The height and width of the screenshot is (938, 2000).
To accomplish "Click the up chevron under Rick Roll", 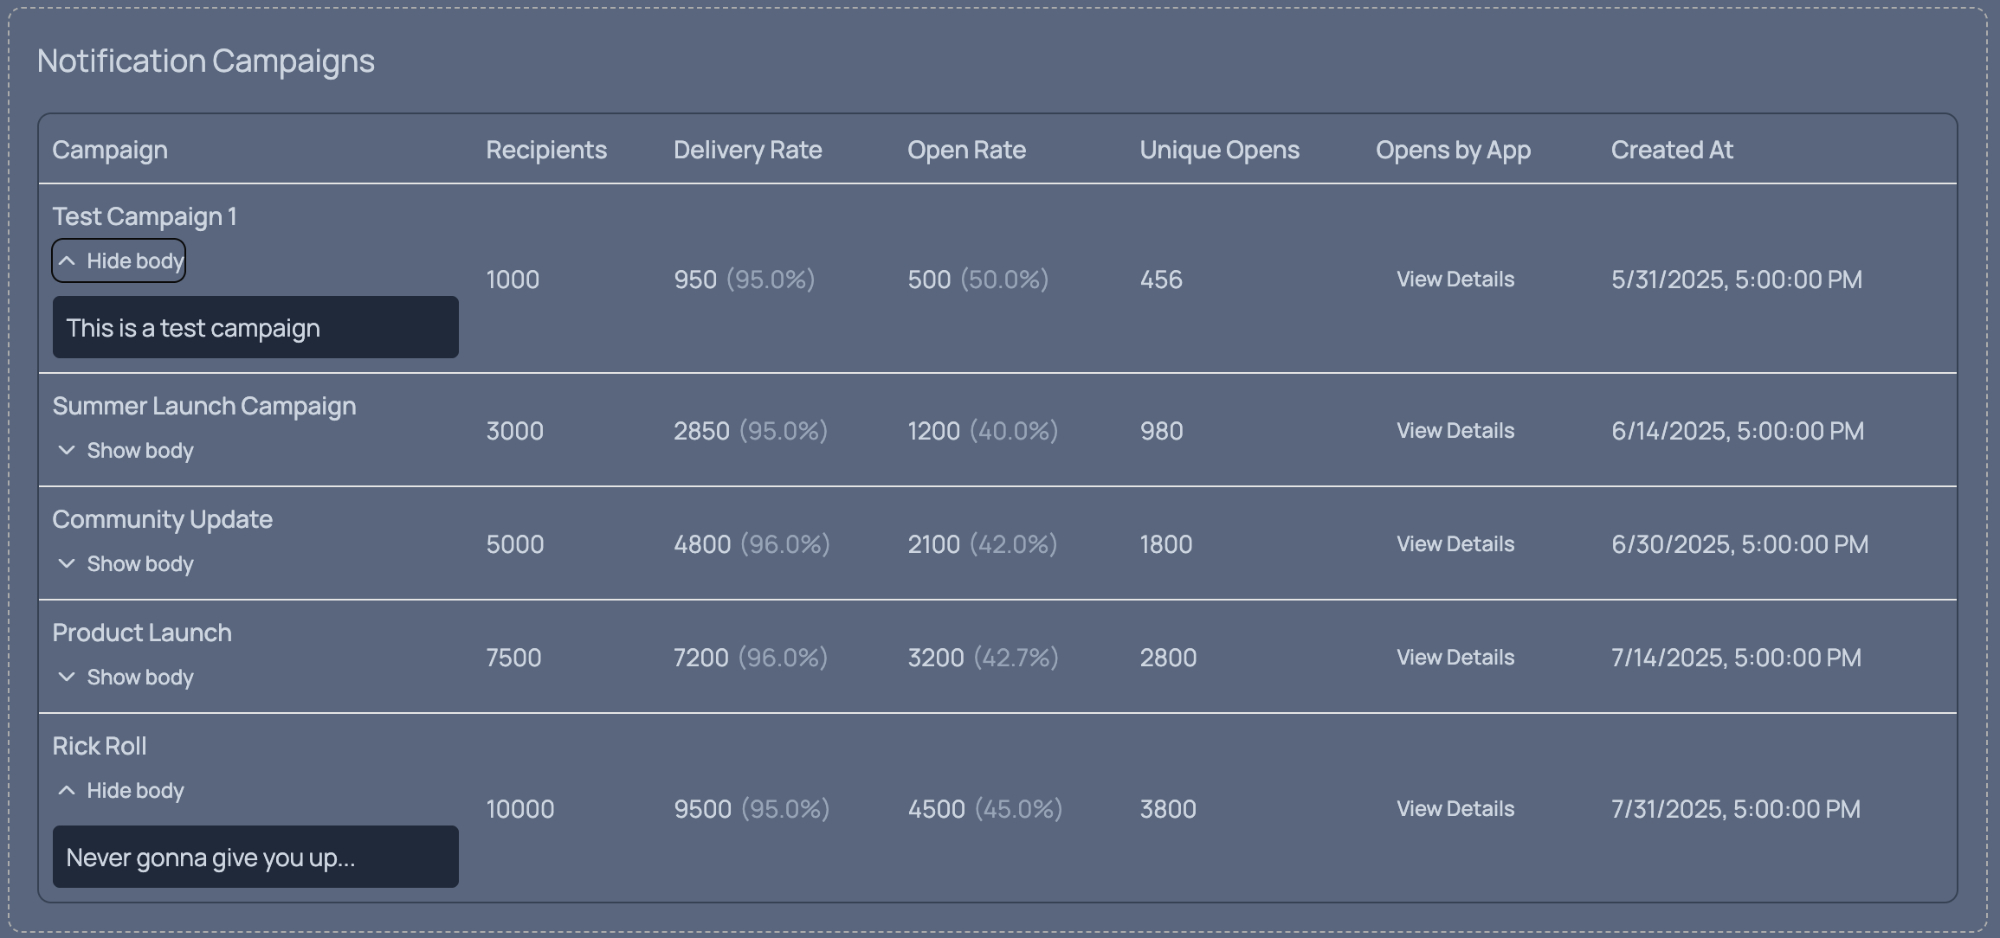I will (x=67, y=791).
